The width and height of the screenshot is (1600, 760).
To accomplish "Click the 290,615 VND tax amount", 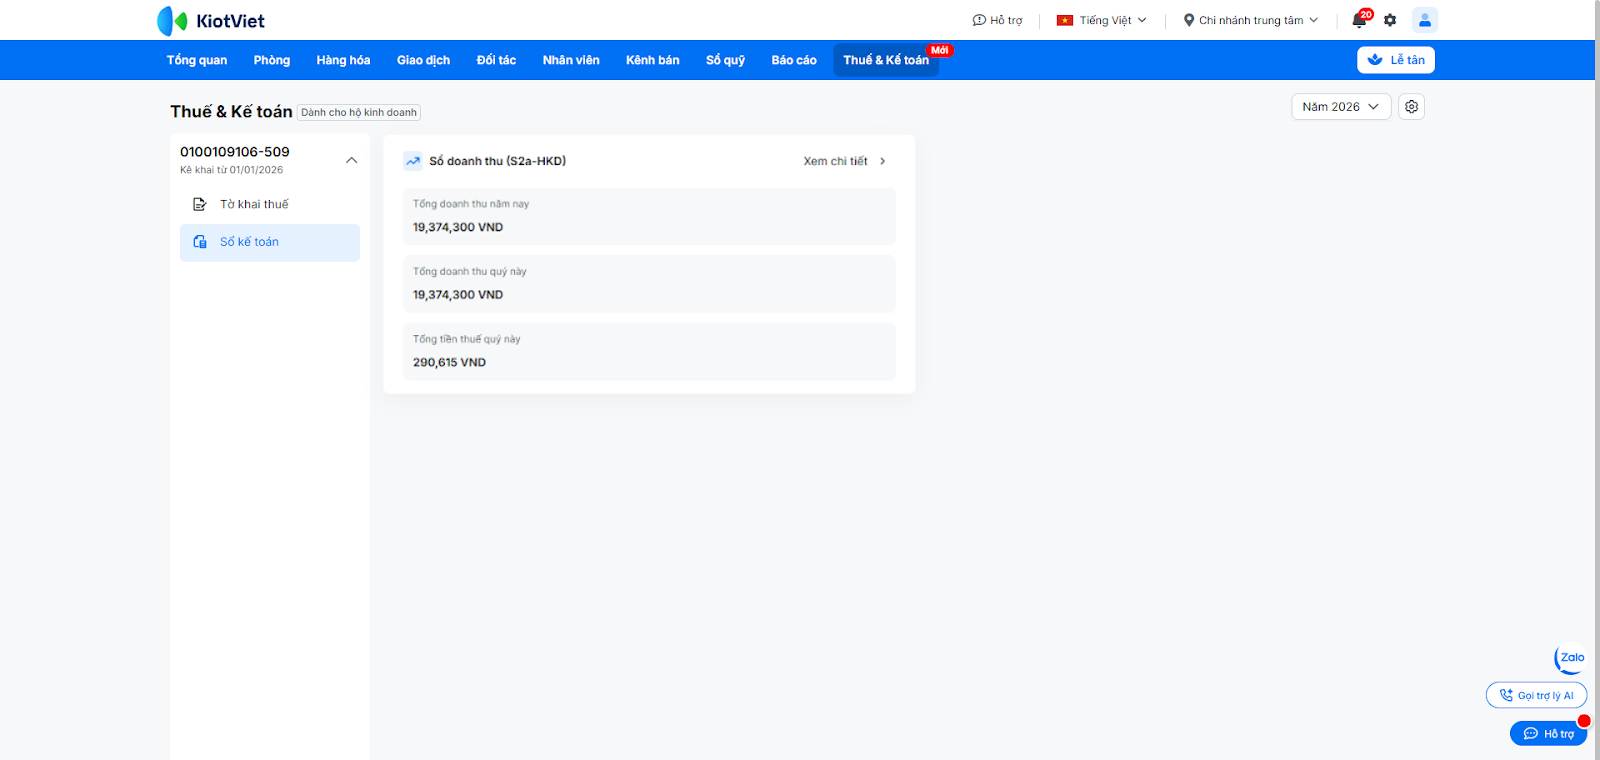I will 449,363.
